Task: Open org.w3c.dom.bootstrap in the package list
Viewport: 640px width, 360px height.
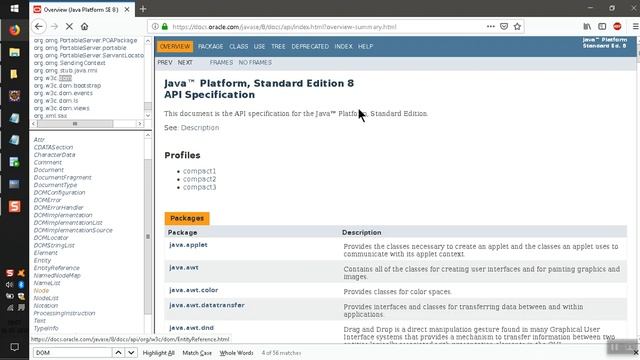Action: tap(67, 86)
